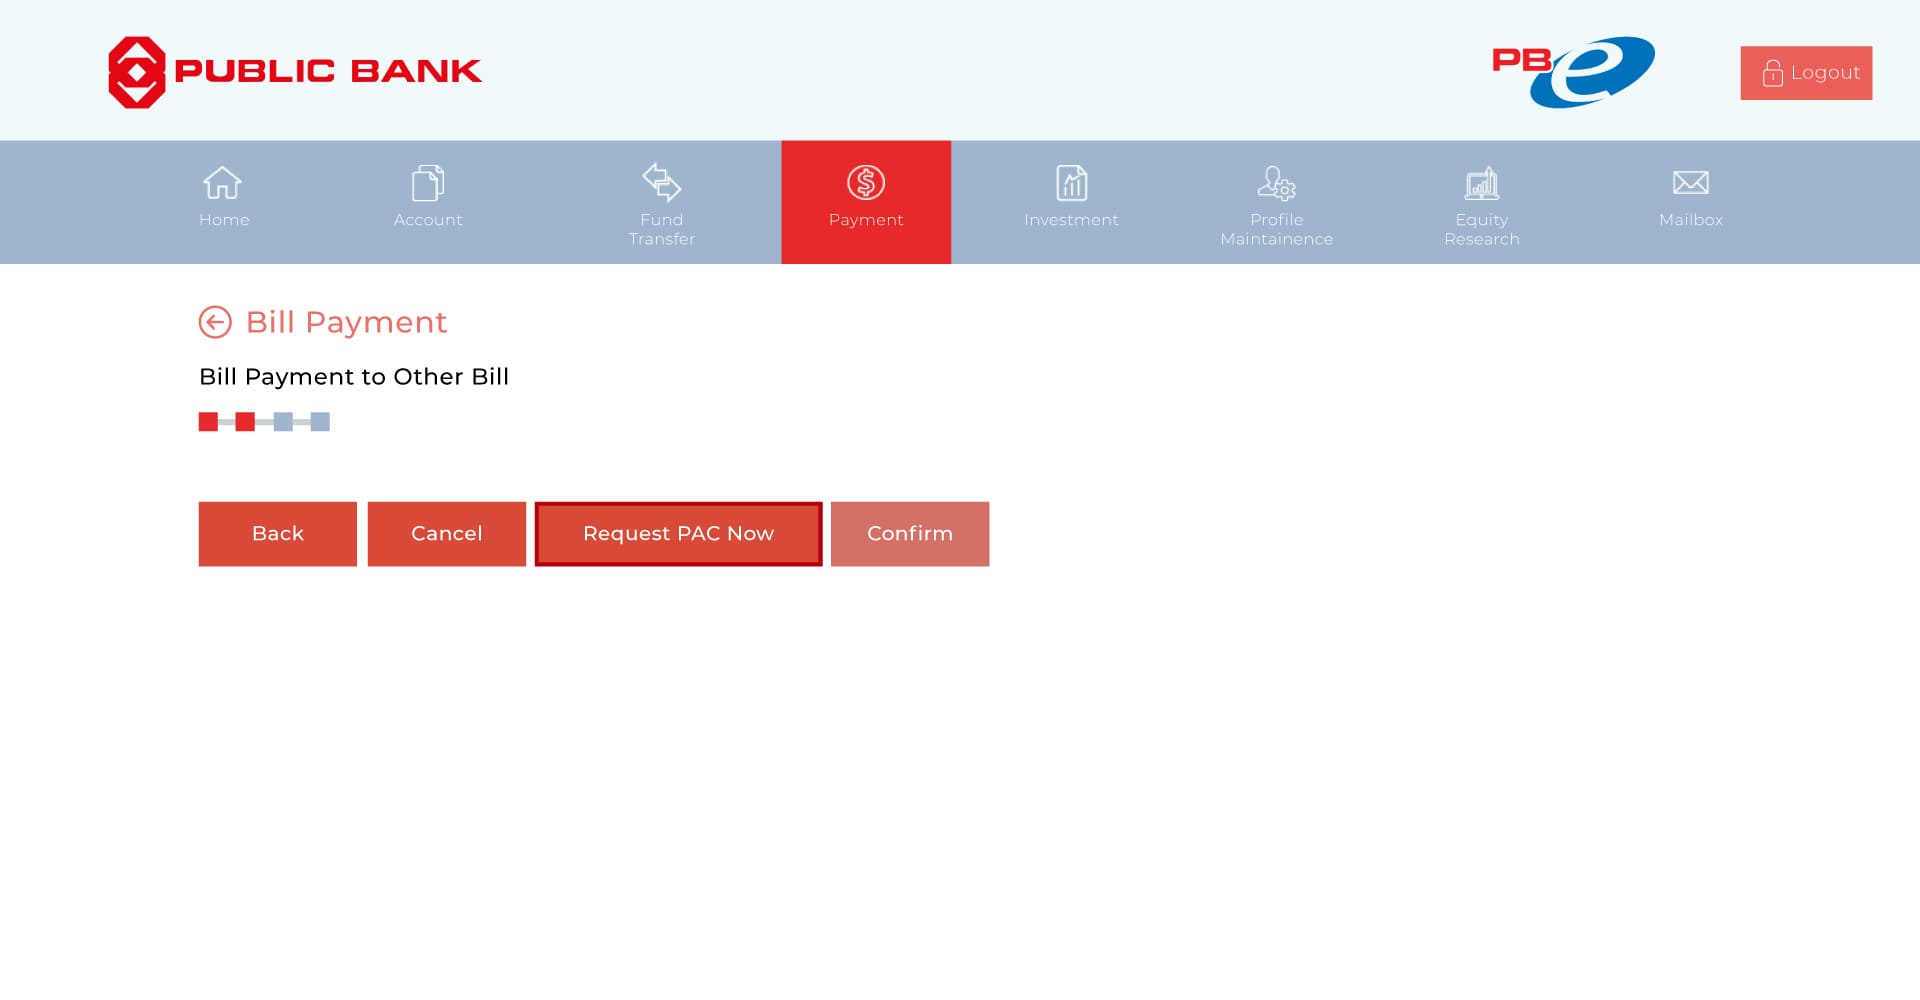Go Back to the previous step
Screen dimensions: 1920x1000
point(277,533)
